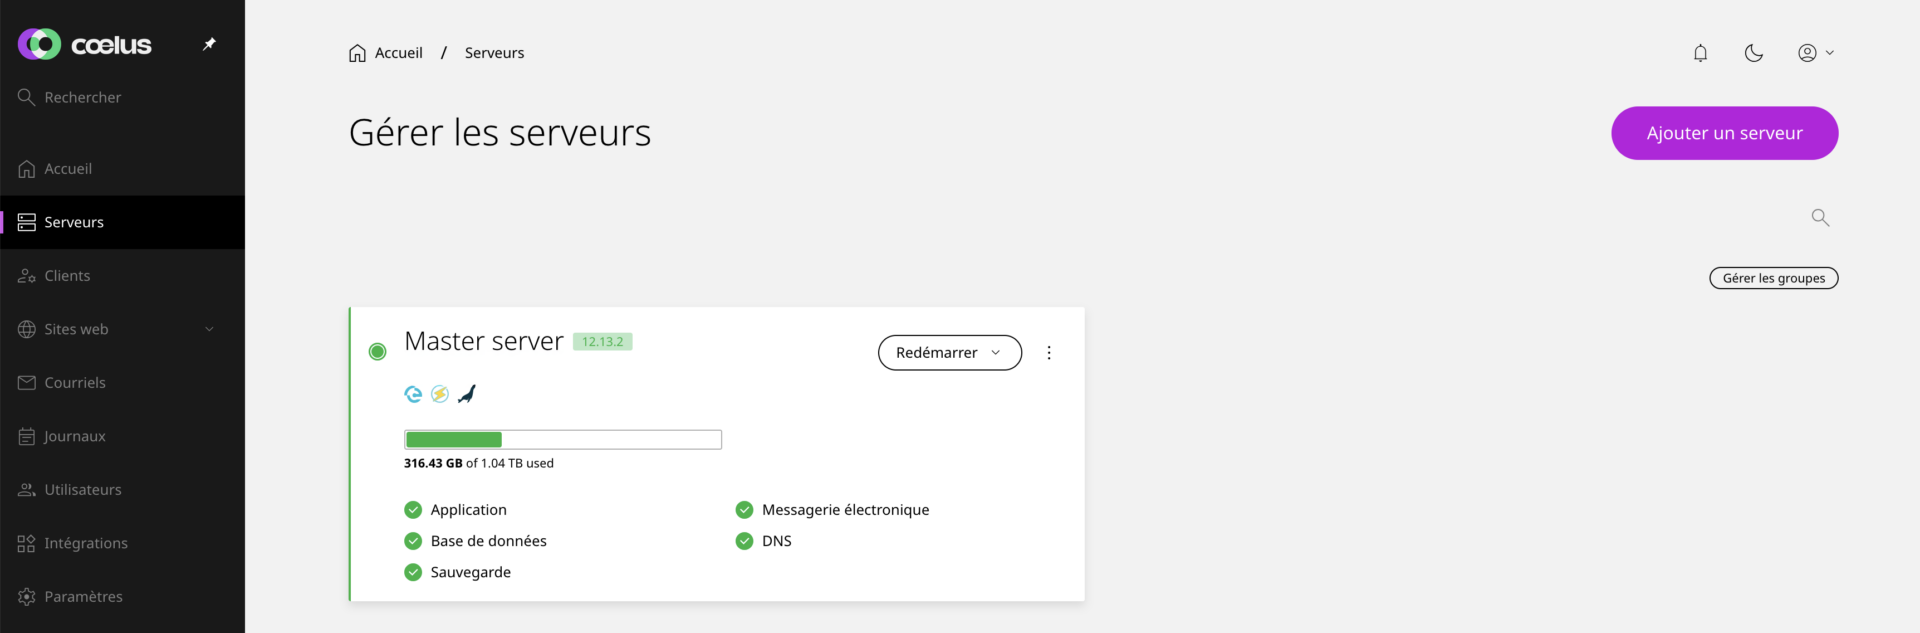The height and width of the screenshot is (633, 1920).
Task: Click the search magnifier above the server list
Action: pyautogui.click(x=1819, y=217)
